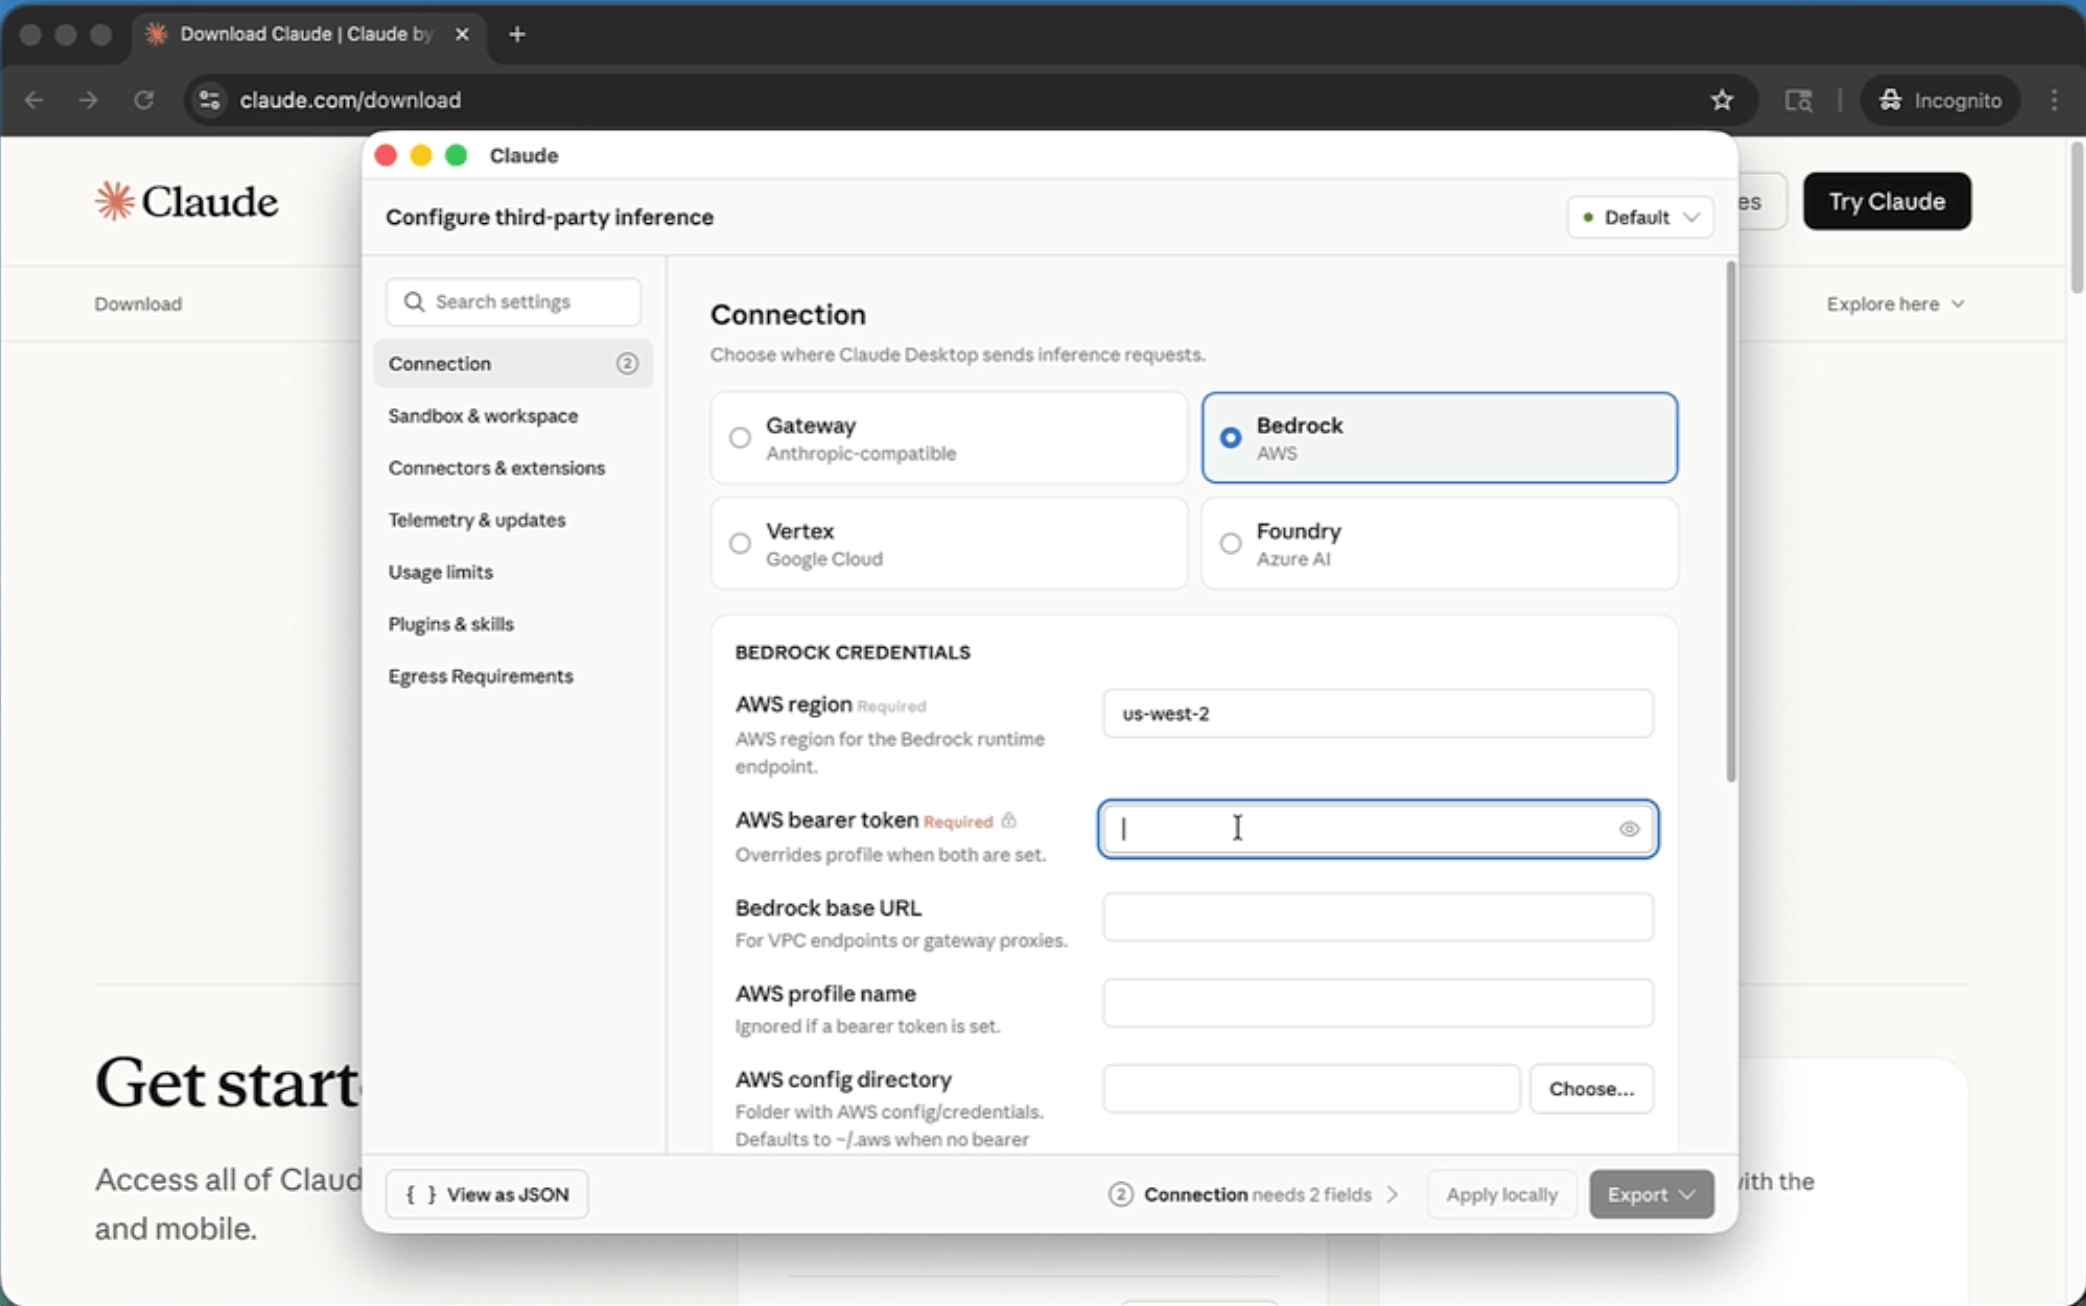
Task: Click the Bedrock base URL field
Action: point(1377,917)
